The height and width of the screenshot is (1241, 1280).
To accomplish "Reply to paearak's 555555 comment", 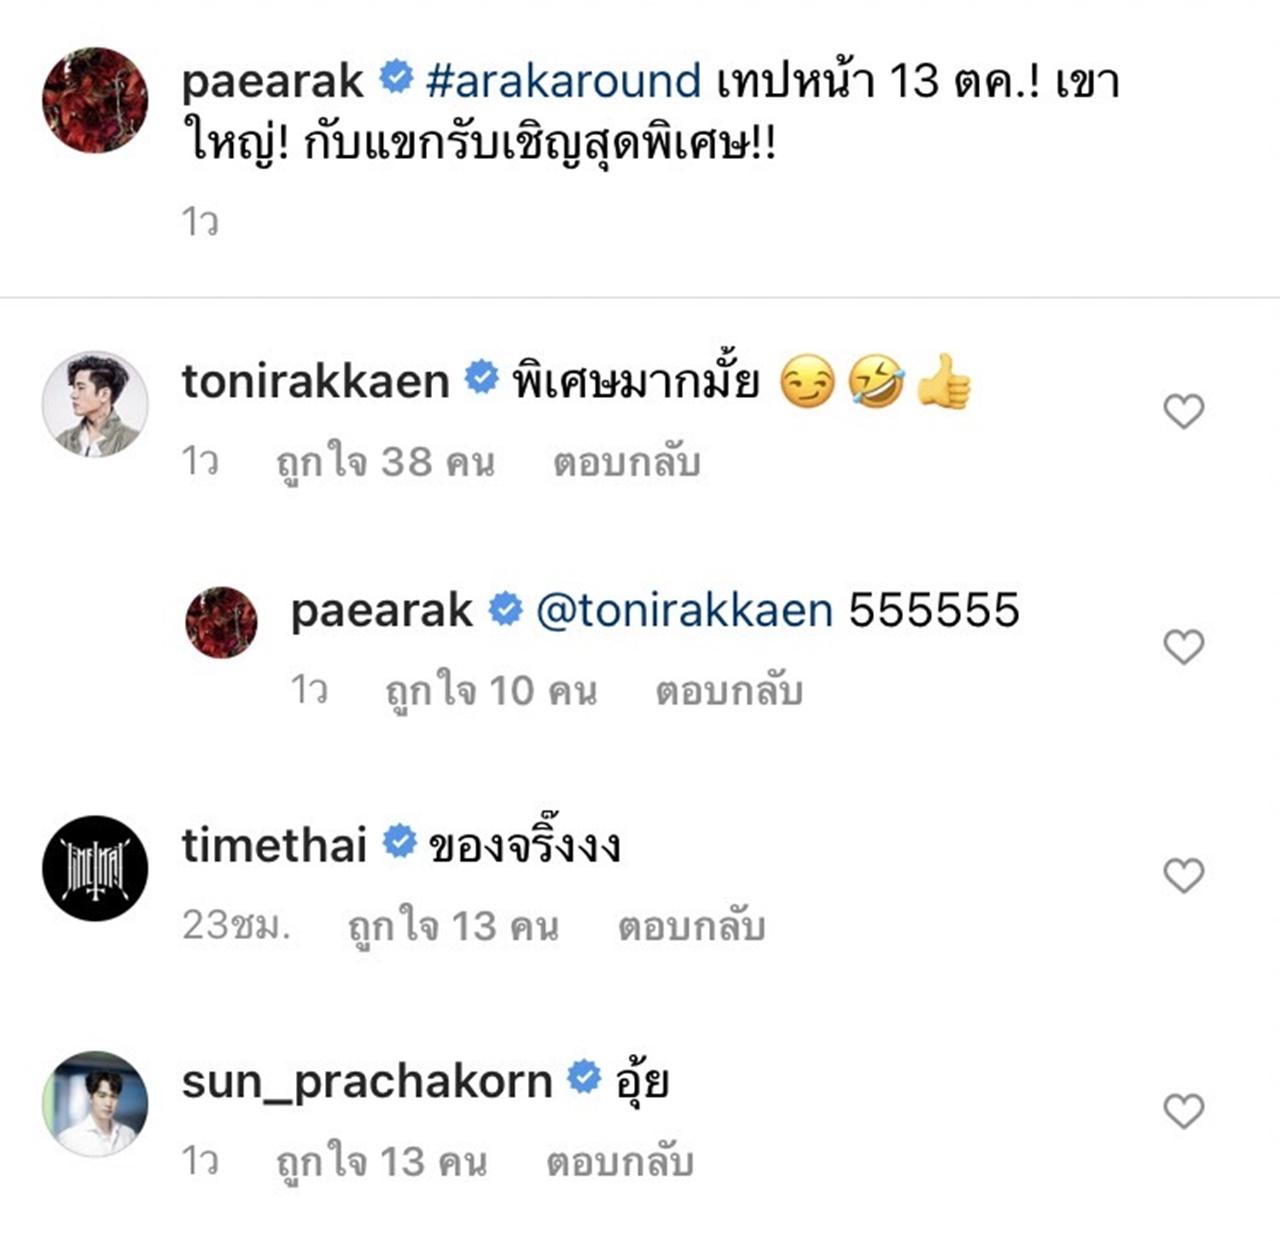I will tap(729, 691).
